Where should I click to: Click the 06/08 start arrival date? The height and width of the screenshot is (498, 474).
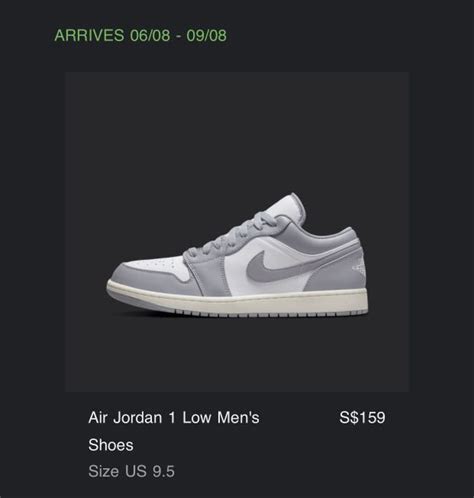[x=150, y=35]
